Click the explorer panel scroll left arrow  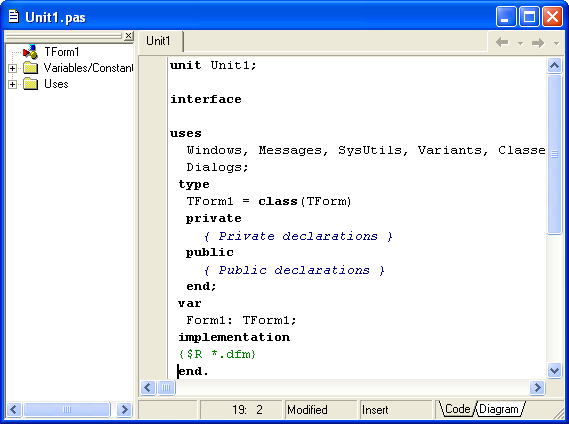tap(14, 409)
